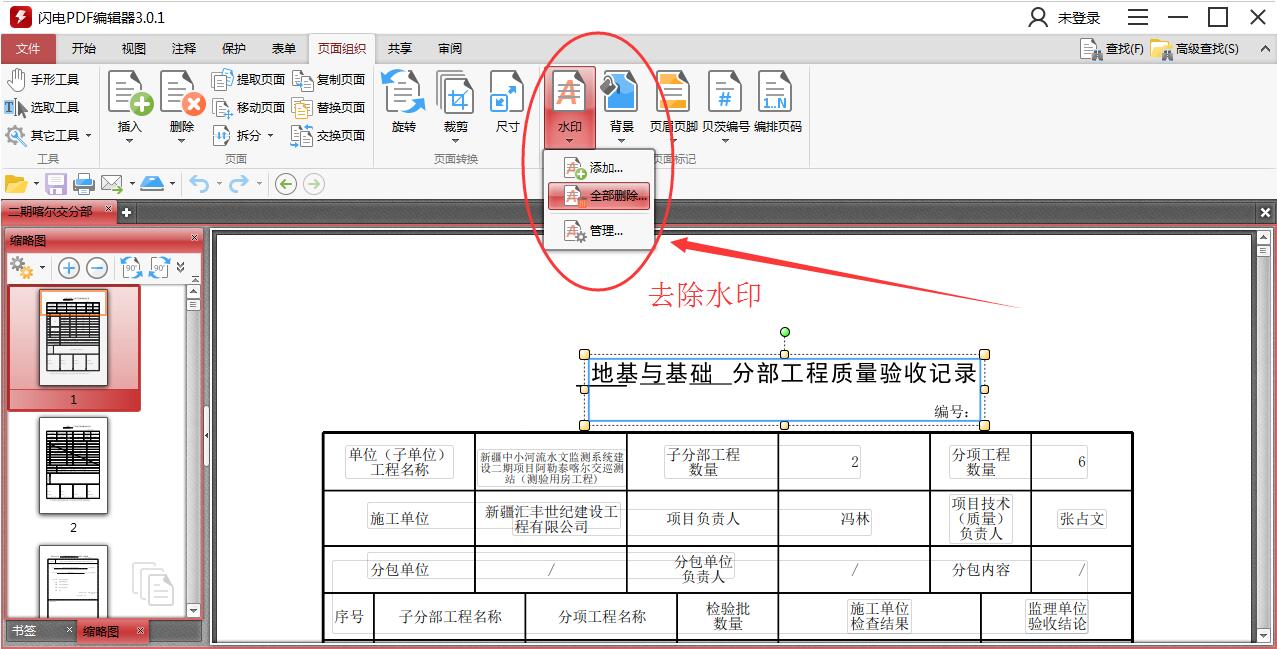Click 替换页面 replace pages
This screenshot has width=1277, height=649.
point(328,107)
